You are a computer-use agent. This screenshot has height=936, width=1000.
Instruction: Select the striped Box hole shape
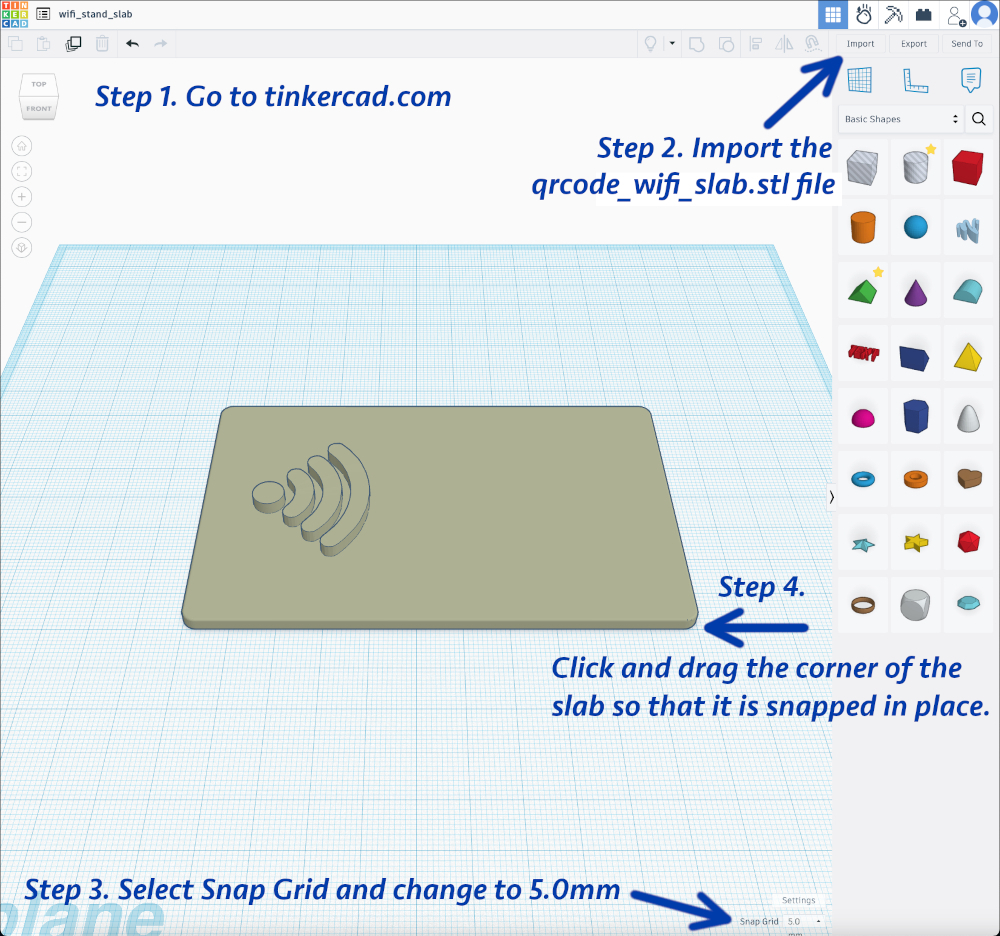(862, 168)
